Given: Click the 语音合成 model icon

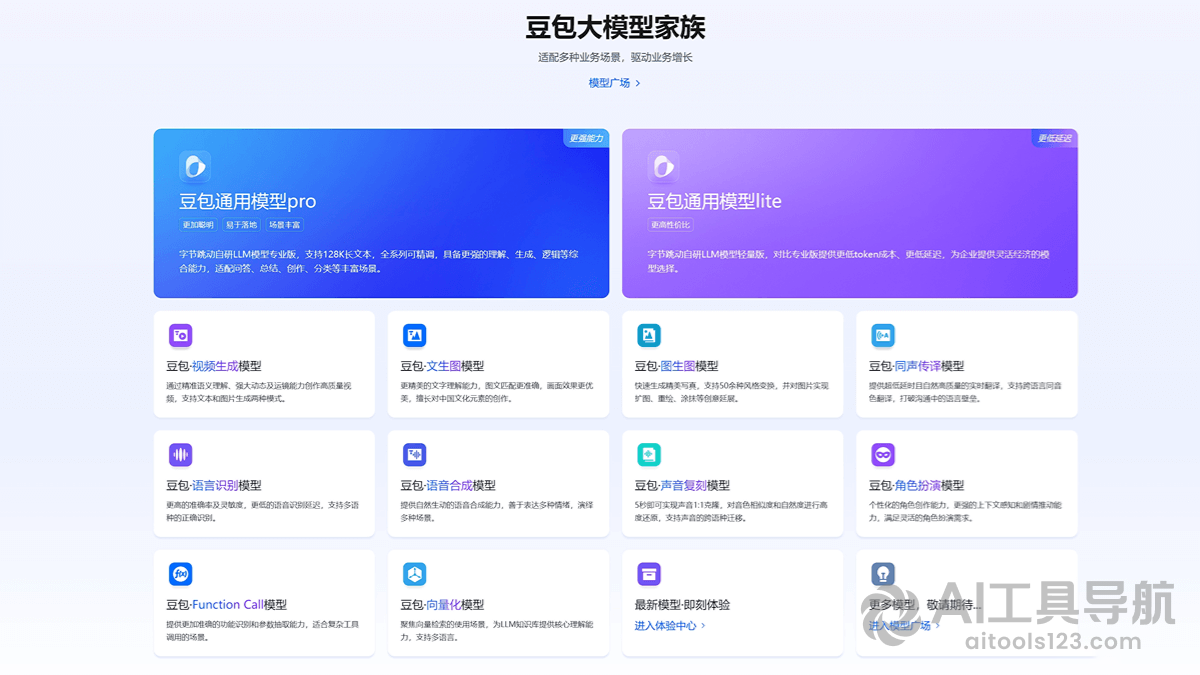Looking at the screenshot, I should 415,455.
